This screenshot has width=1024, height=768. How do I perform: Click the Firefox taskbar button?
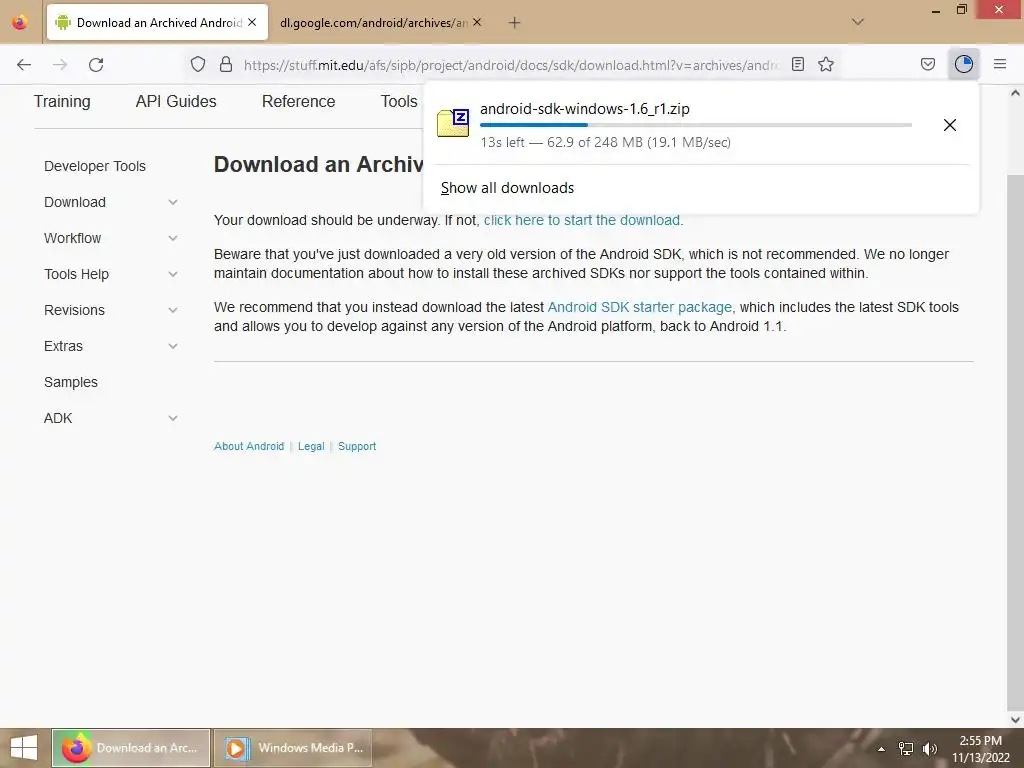pyautogui.click(x=131, y=748)
